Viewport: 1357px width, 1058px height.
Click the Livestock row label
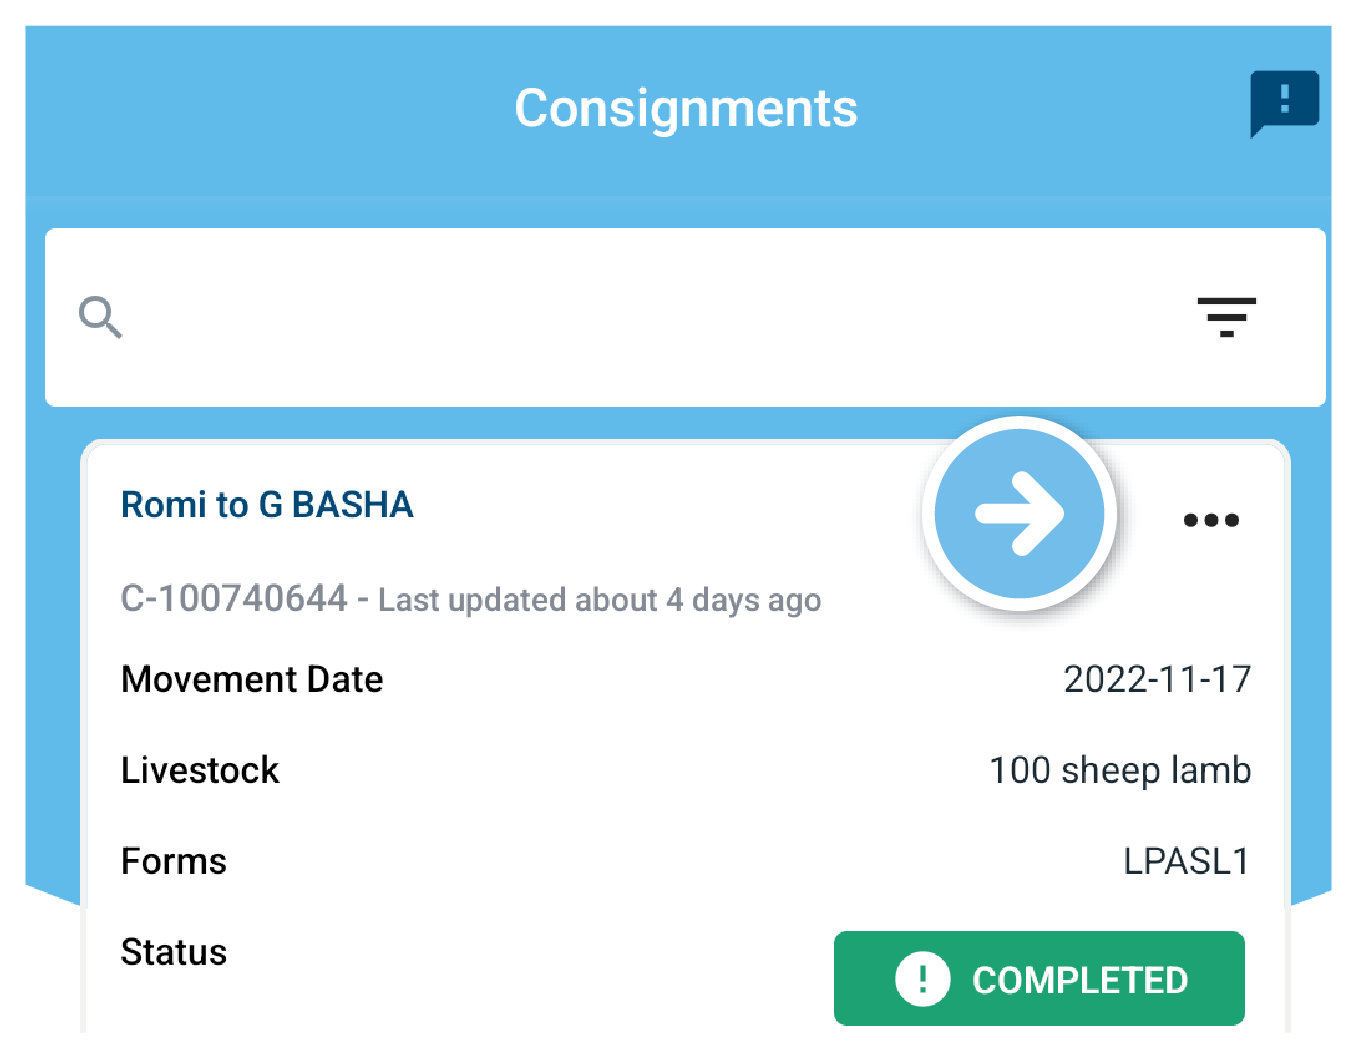(200, 771)
